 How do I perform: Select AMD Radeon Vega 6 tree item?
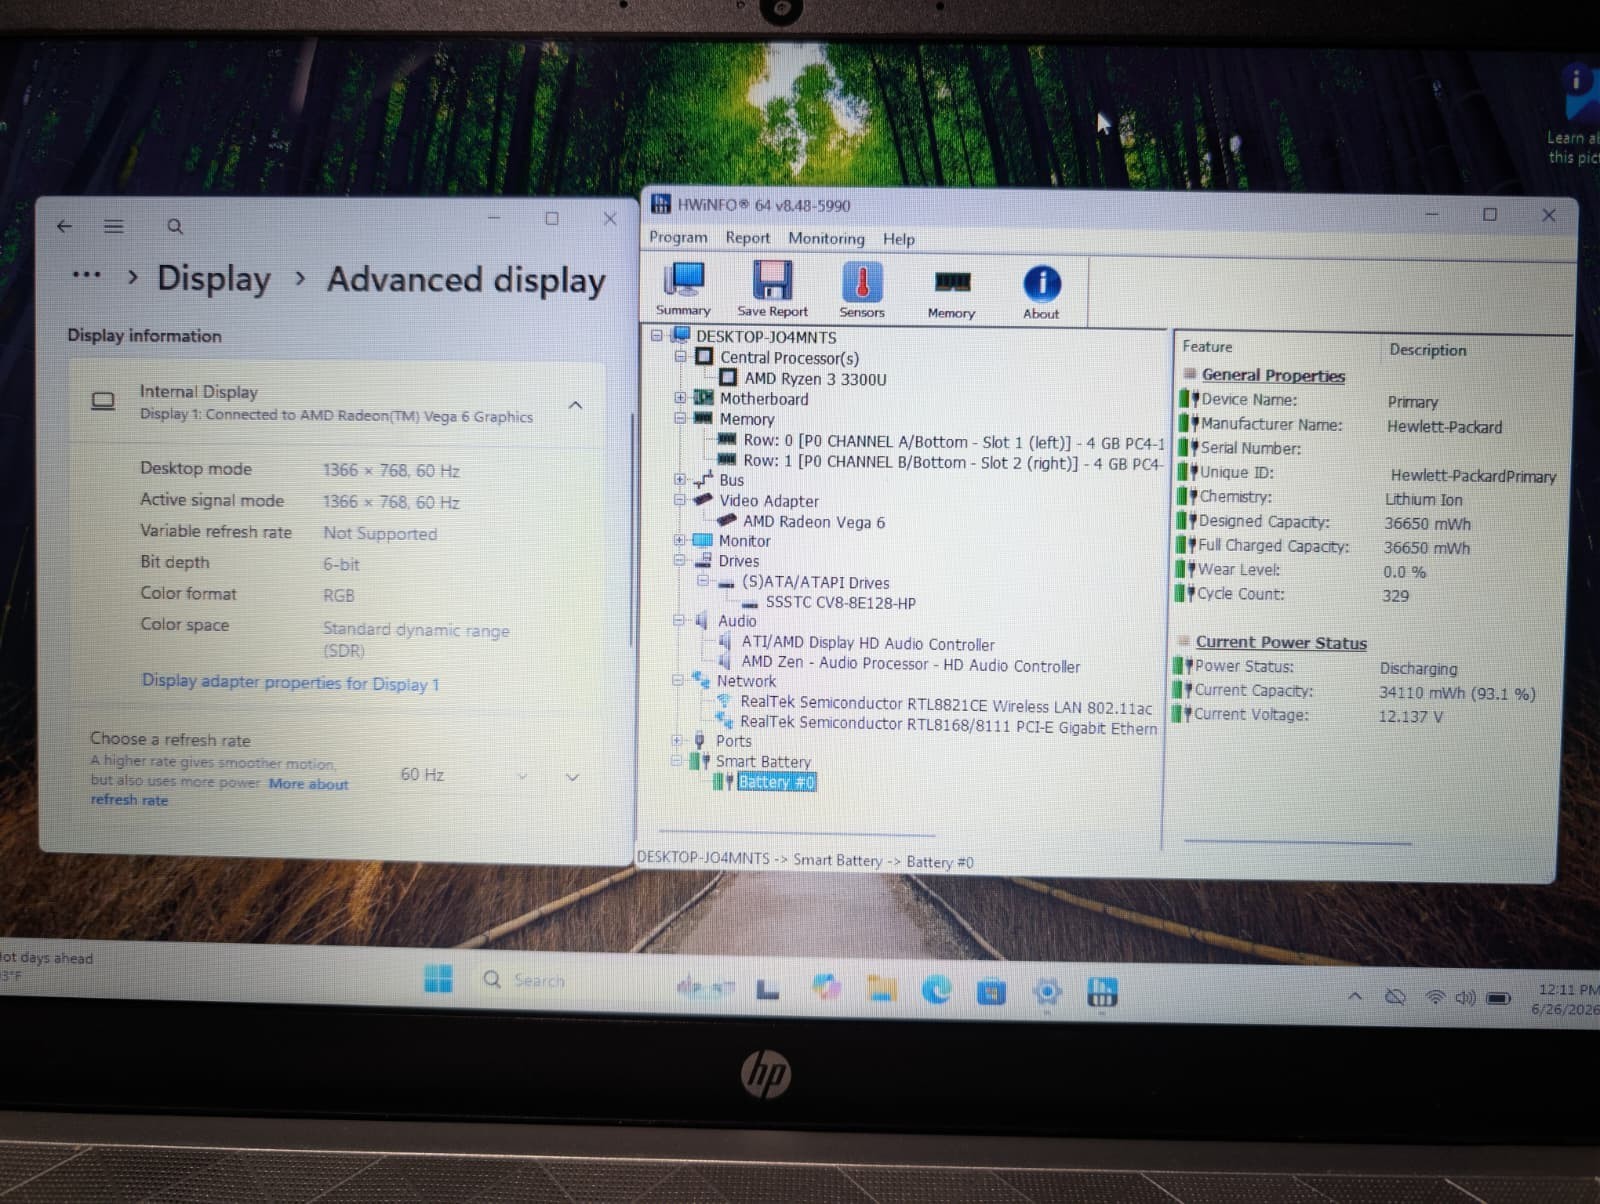(x=814, y=521)
